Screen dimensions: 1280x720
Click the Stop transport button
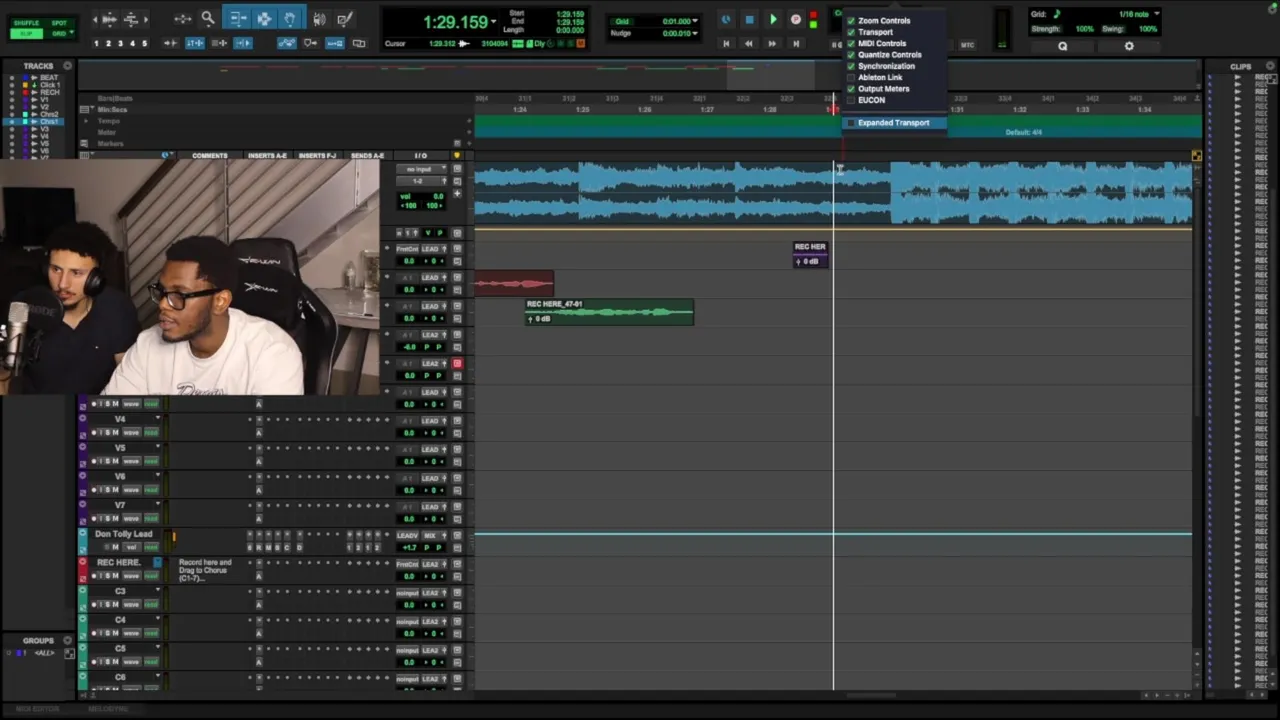tap(749, 19)
